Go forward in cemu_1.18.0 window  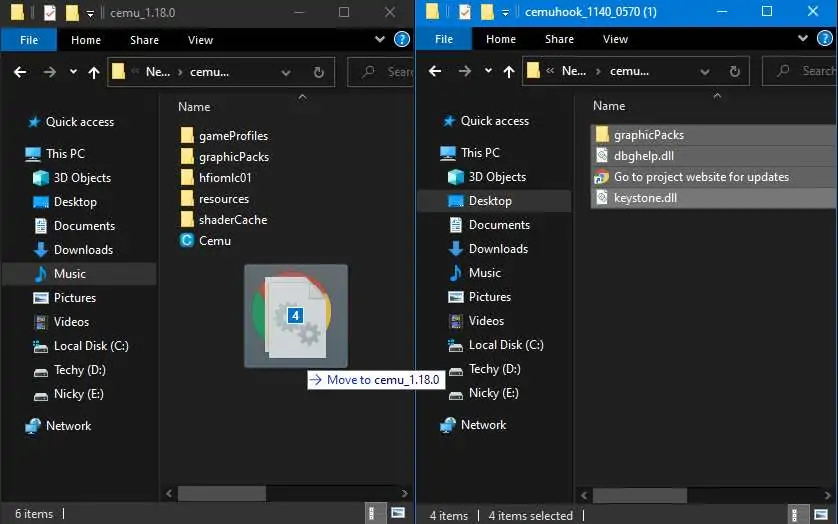click(49, 72)
